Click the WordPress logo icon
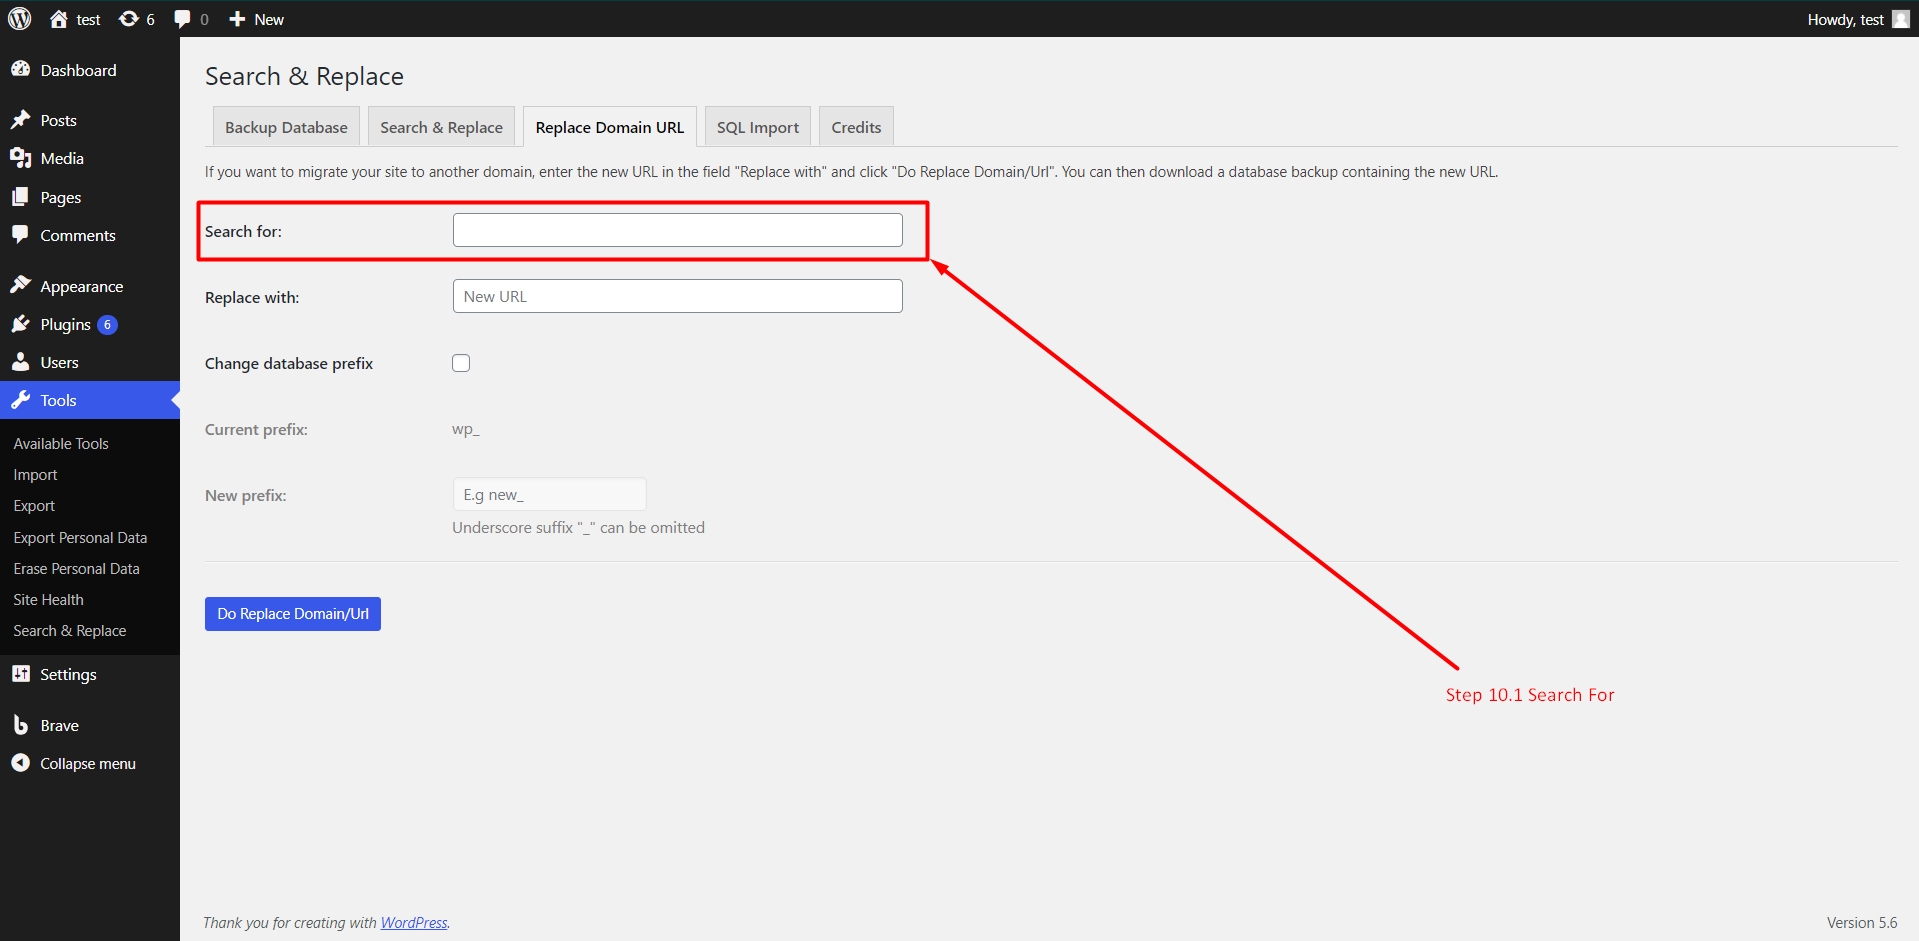Viewport: 1919px width, 941px height. coord(20,19)
